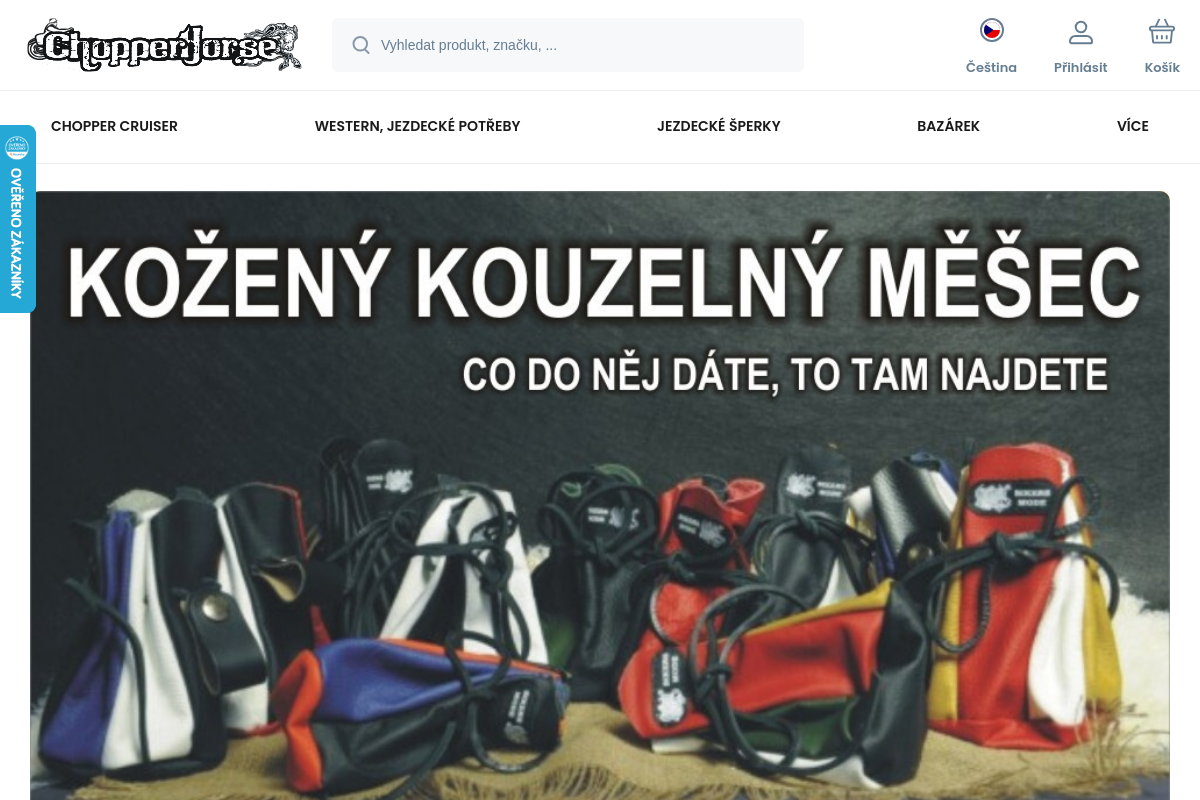Viewport: 1200px width, 800px height.
Task: Go to the BAZÁREK section
Action: coord(948,126)
